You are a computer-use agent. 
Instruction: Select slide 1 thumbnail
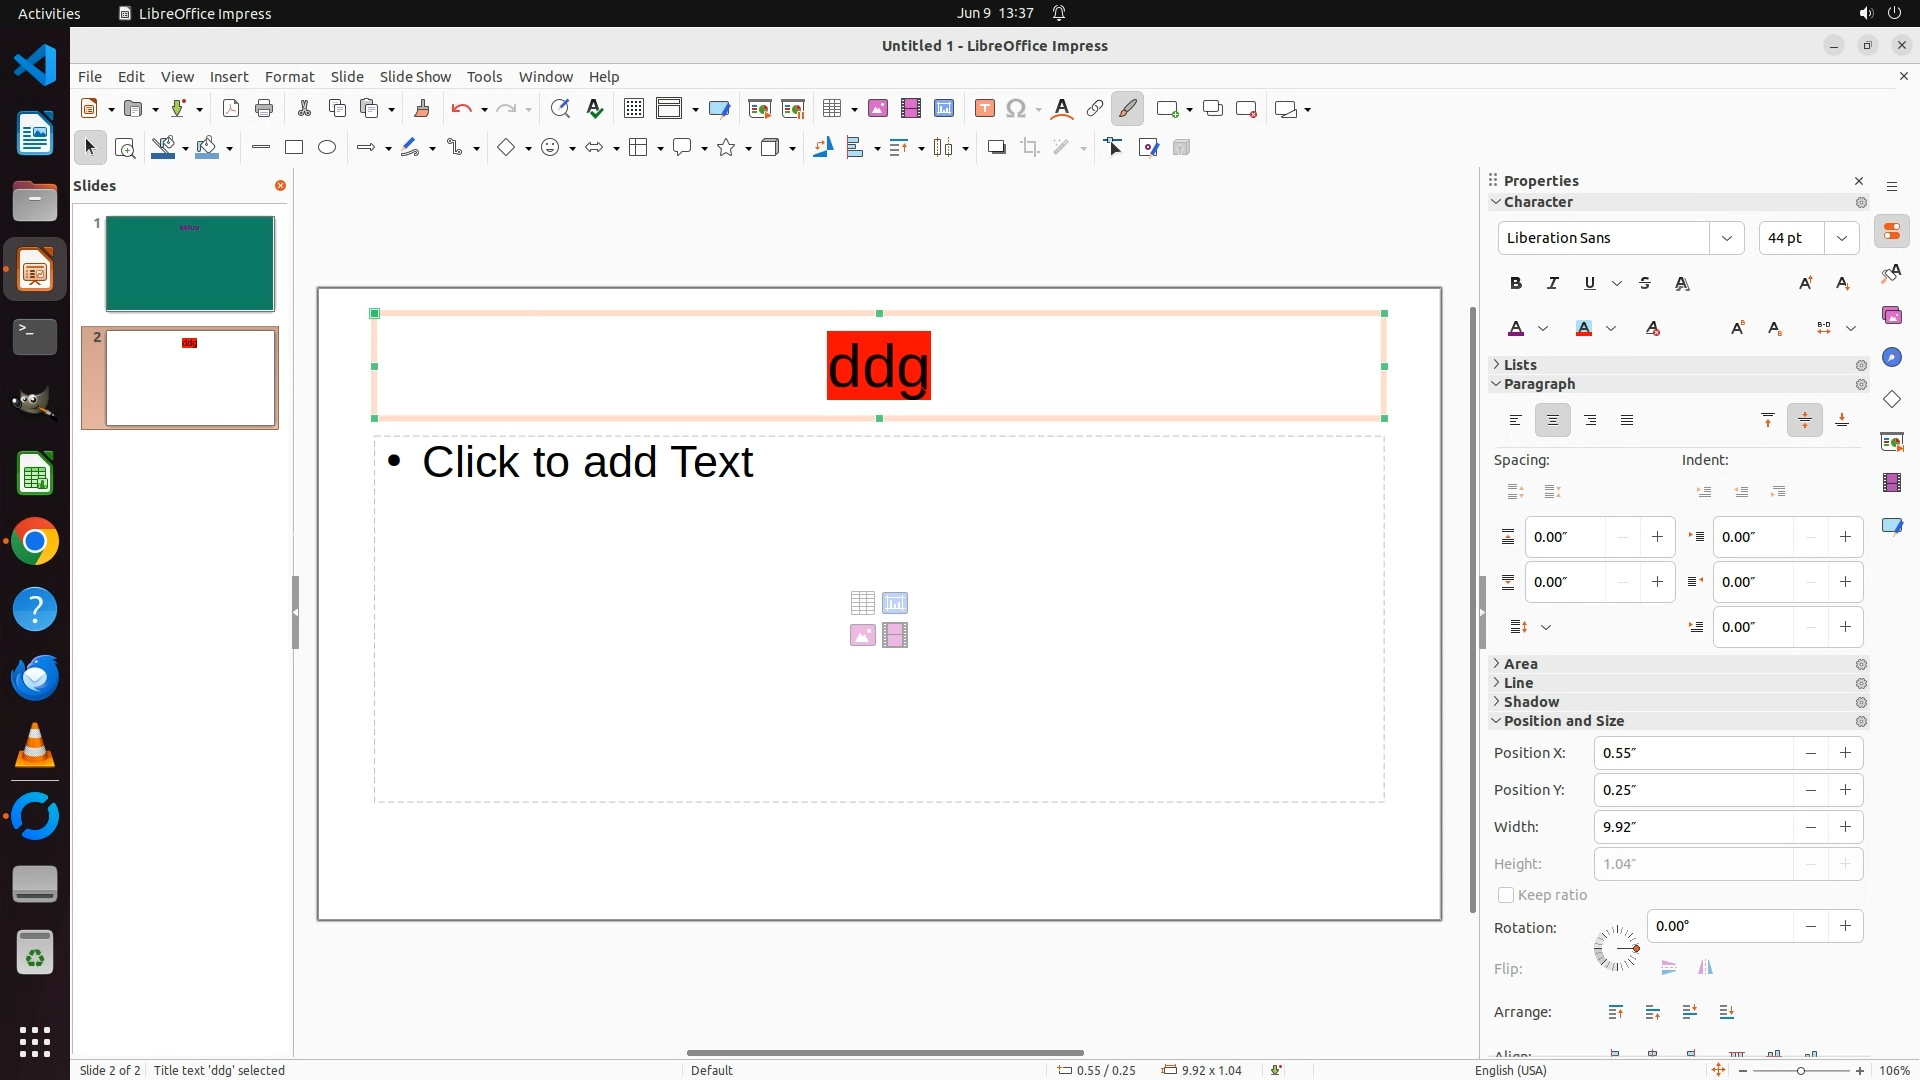[x=190, y=264]
